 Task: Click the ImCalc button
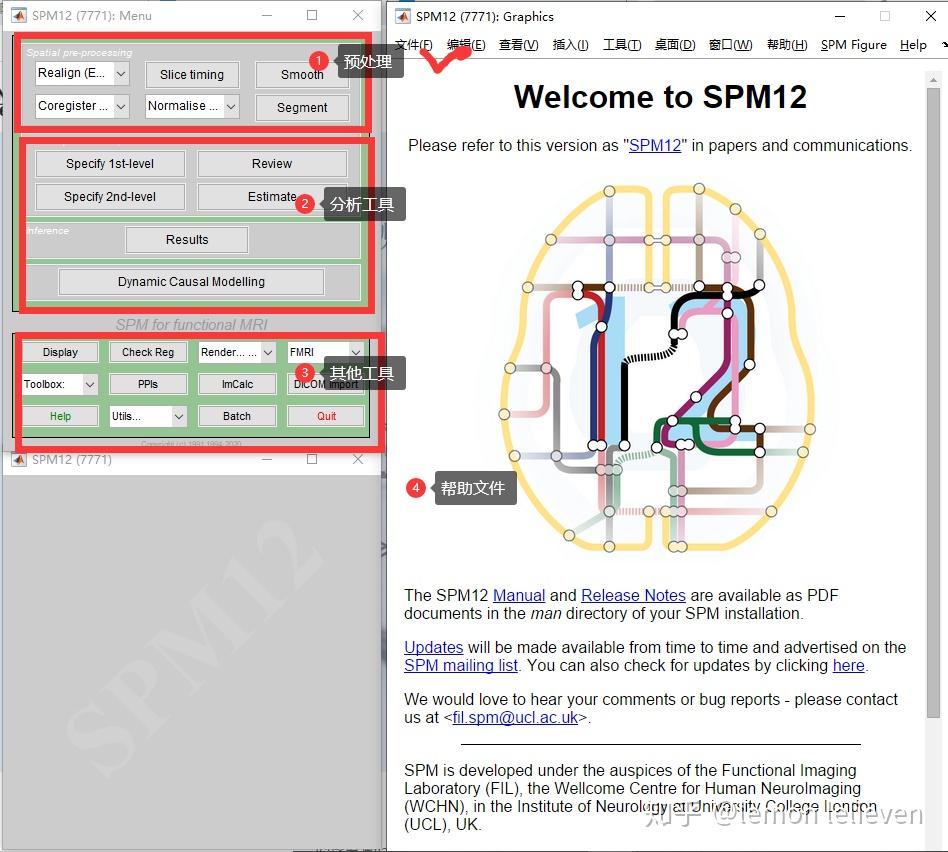click(x=237, y=384)
